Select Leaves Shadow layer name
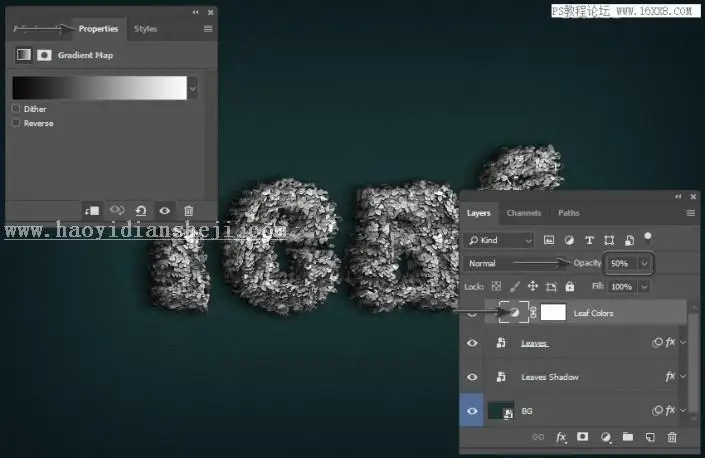 tap(549, 377)
